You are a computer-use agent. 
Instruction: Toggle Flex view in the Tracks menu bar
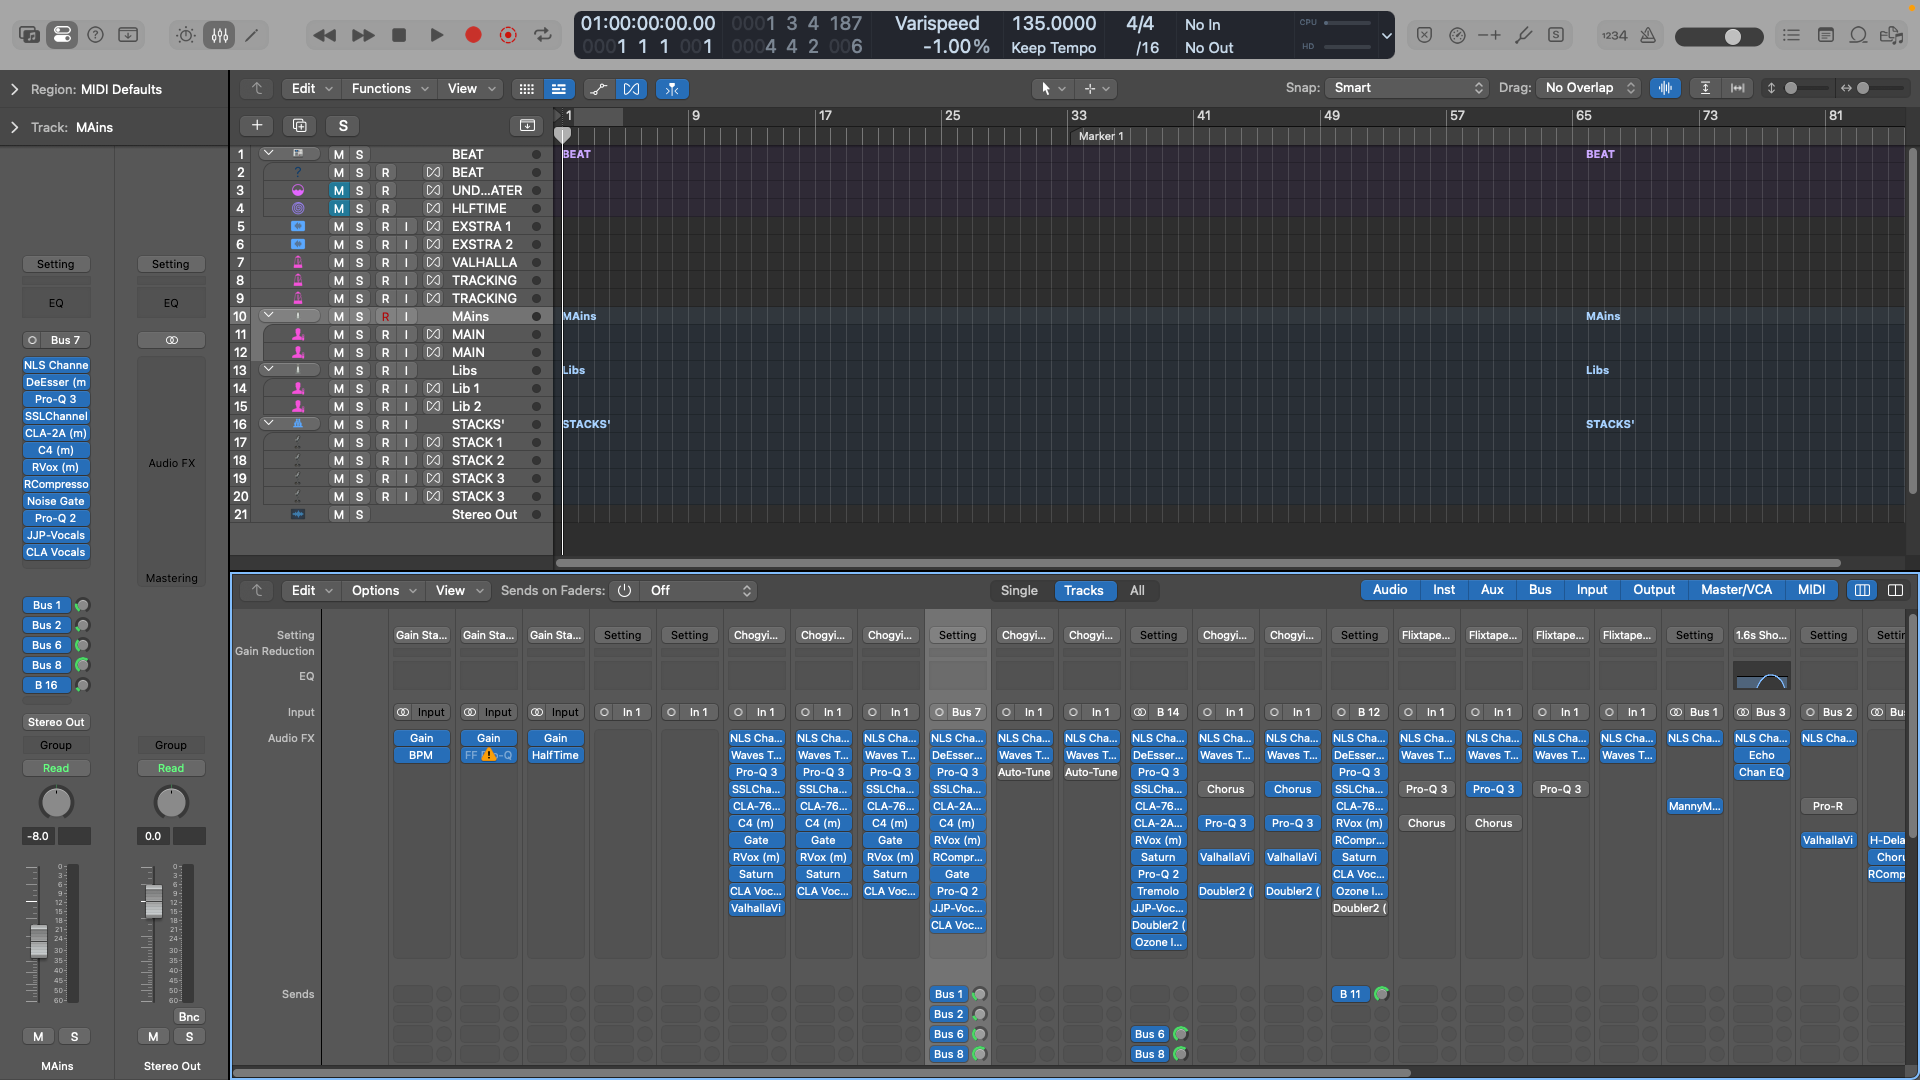631,89
